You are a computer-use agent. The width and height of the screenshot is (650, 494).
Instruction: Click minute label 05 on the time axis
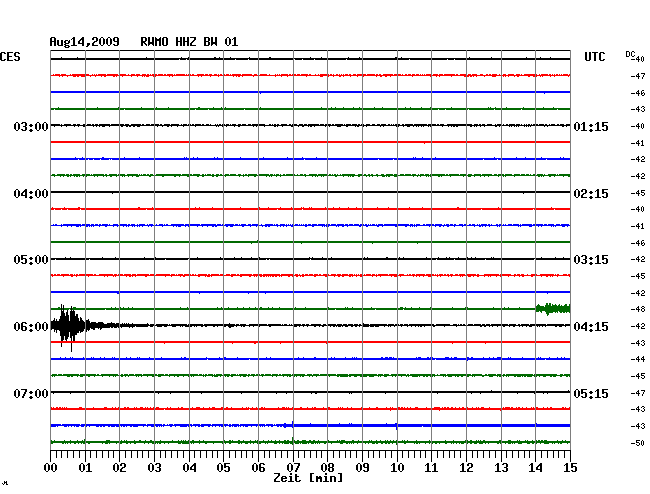(223, 468)
